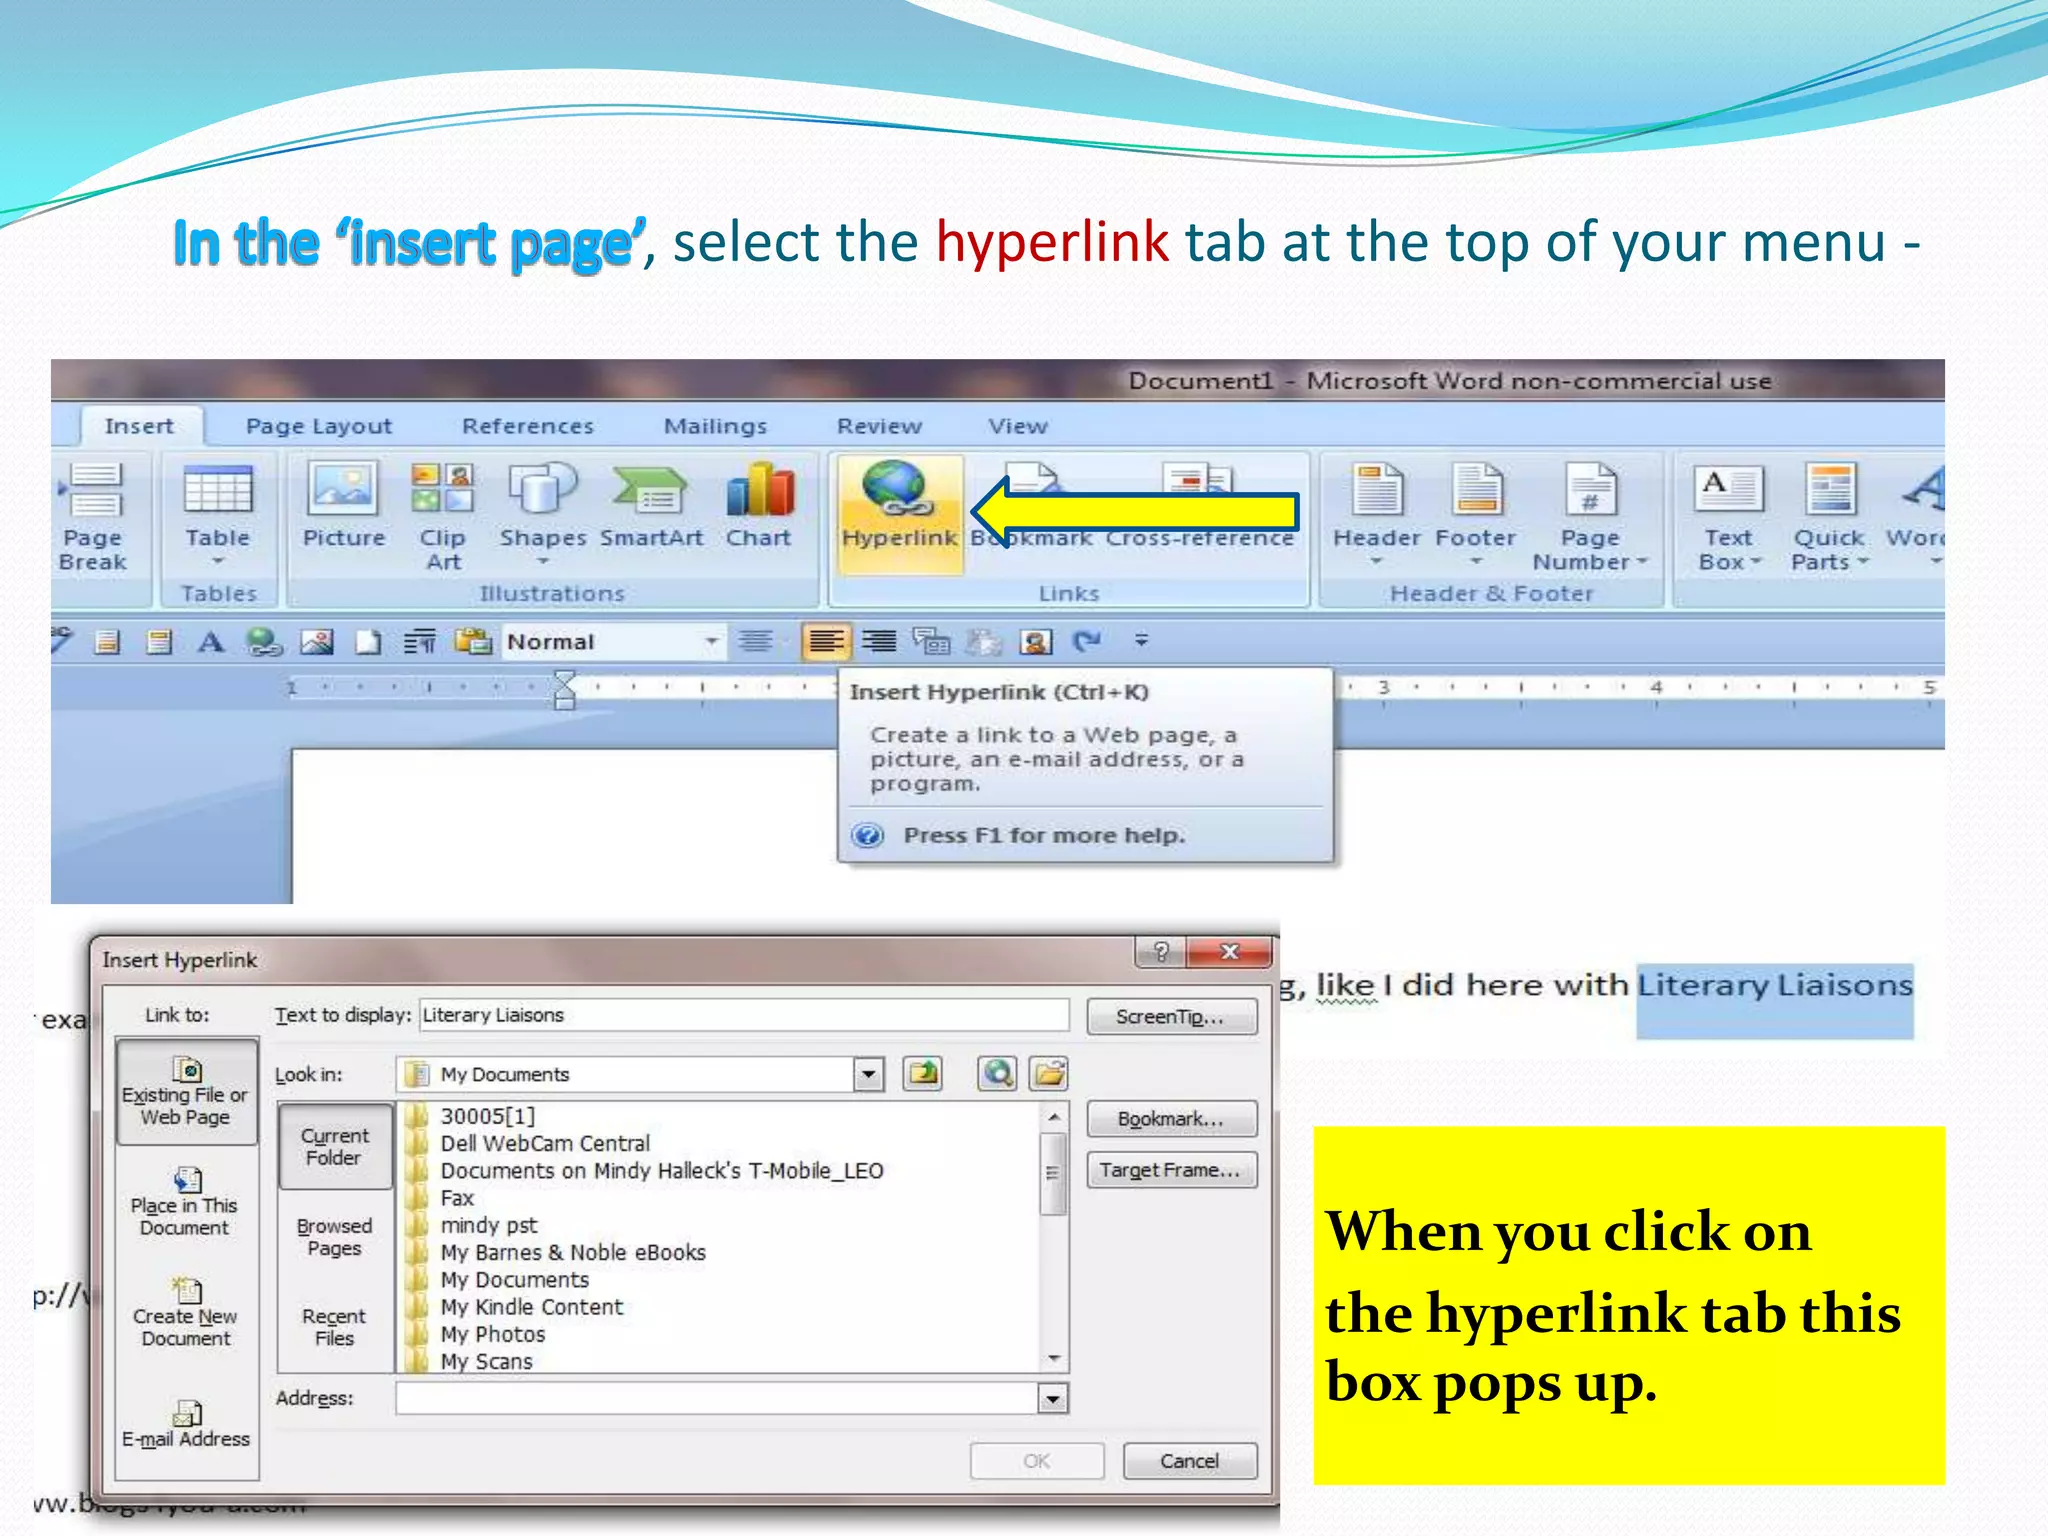Open the Table insert icon
This screenshot has width=2048, height=1536.
tap(218, 512)
